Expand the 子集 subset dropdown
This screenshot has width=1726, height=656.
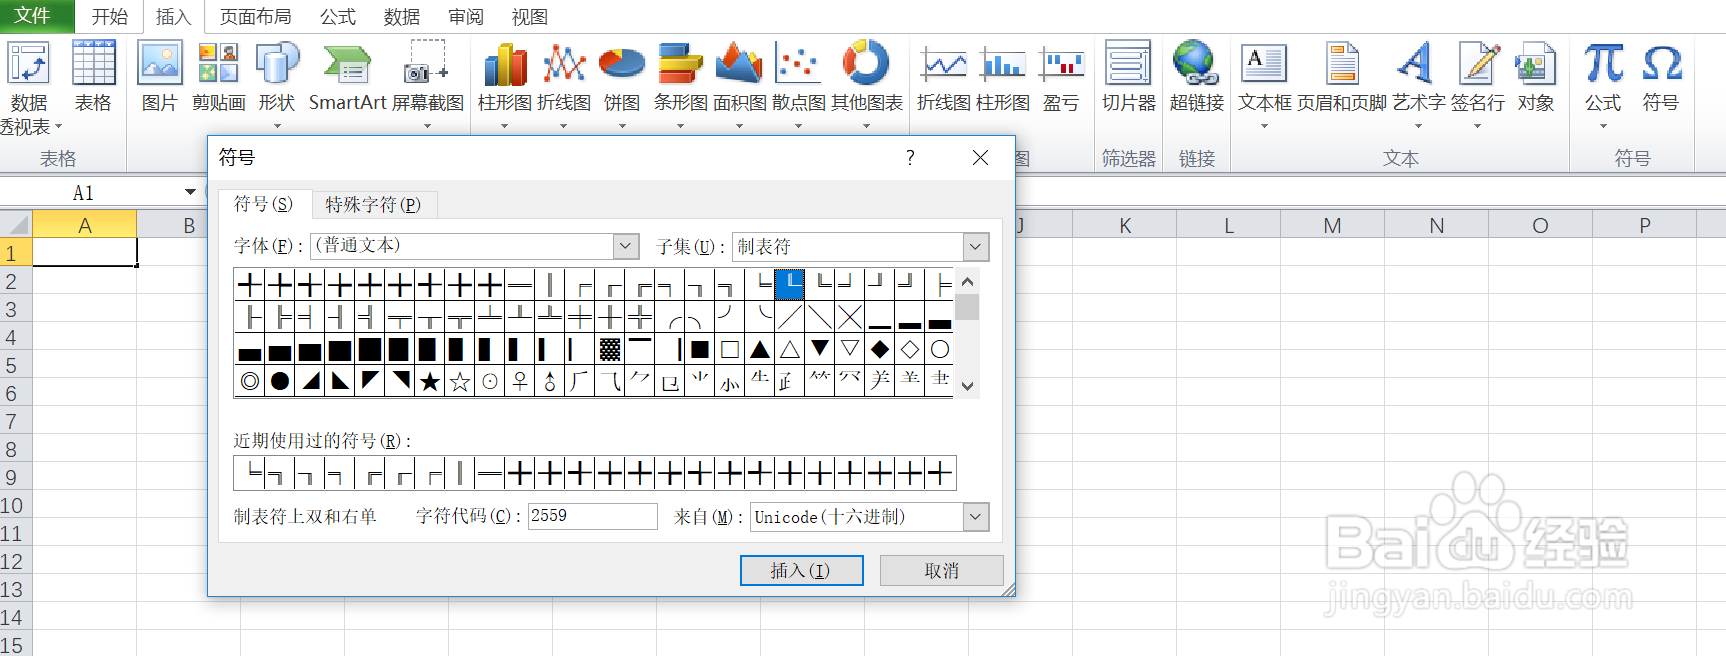click(x=976, y=246)
